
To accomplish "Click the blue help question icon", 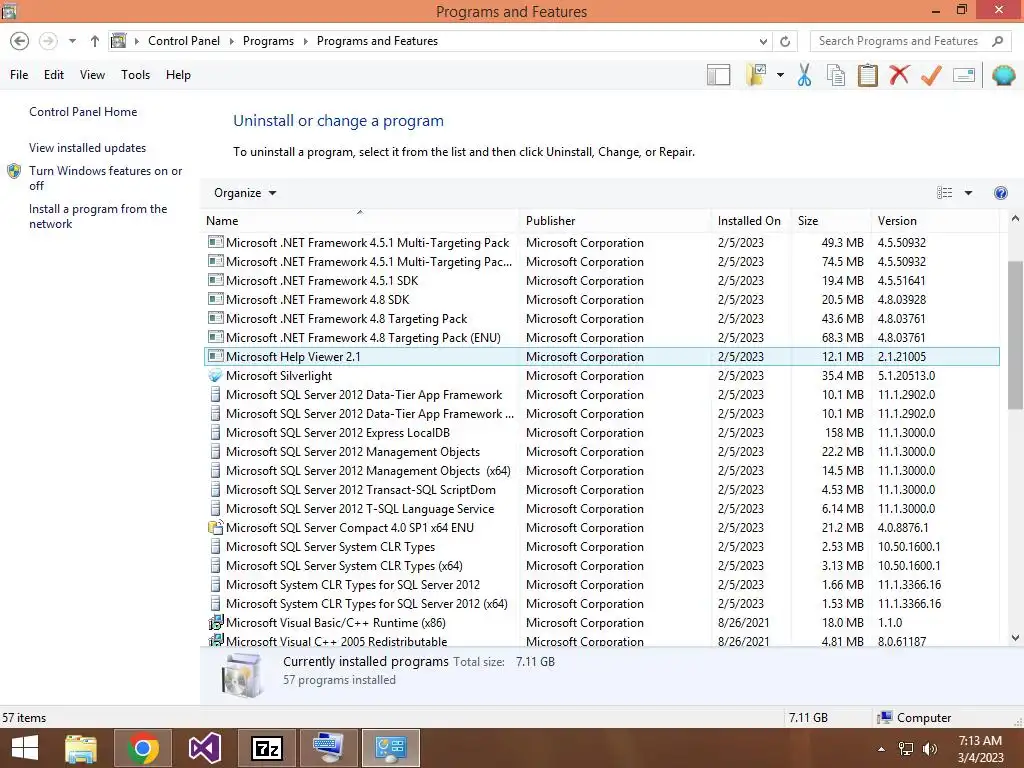I will click(x=1000, y=193).
